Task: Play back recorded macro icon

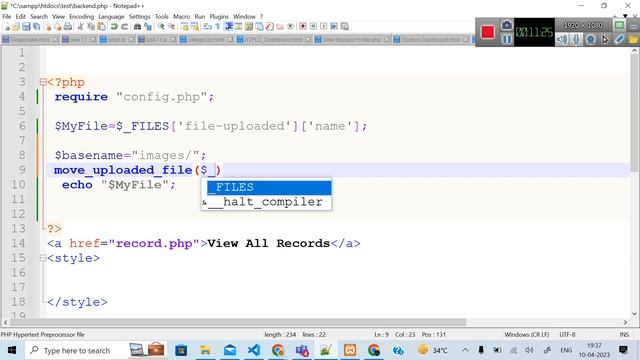Action: (323, 27)
